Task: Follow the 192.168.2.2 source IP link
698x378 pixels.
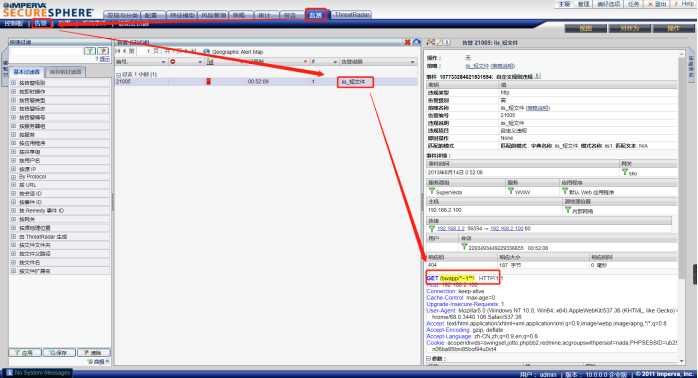Action: click(450, 228)
